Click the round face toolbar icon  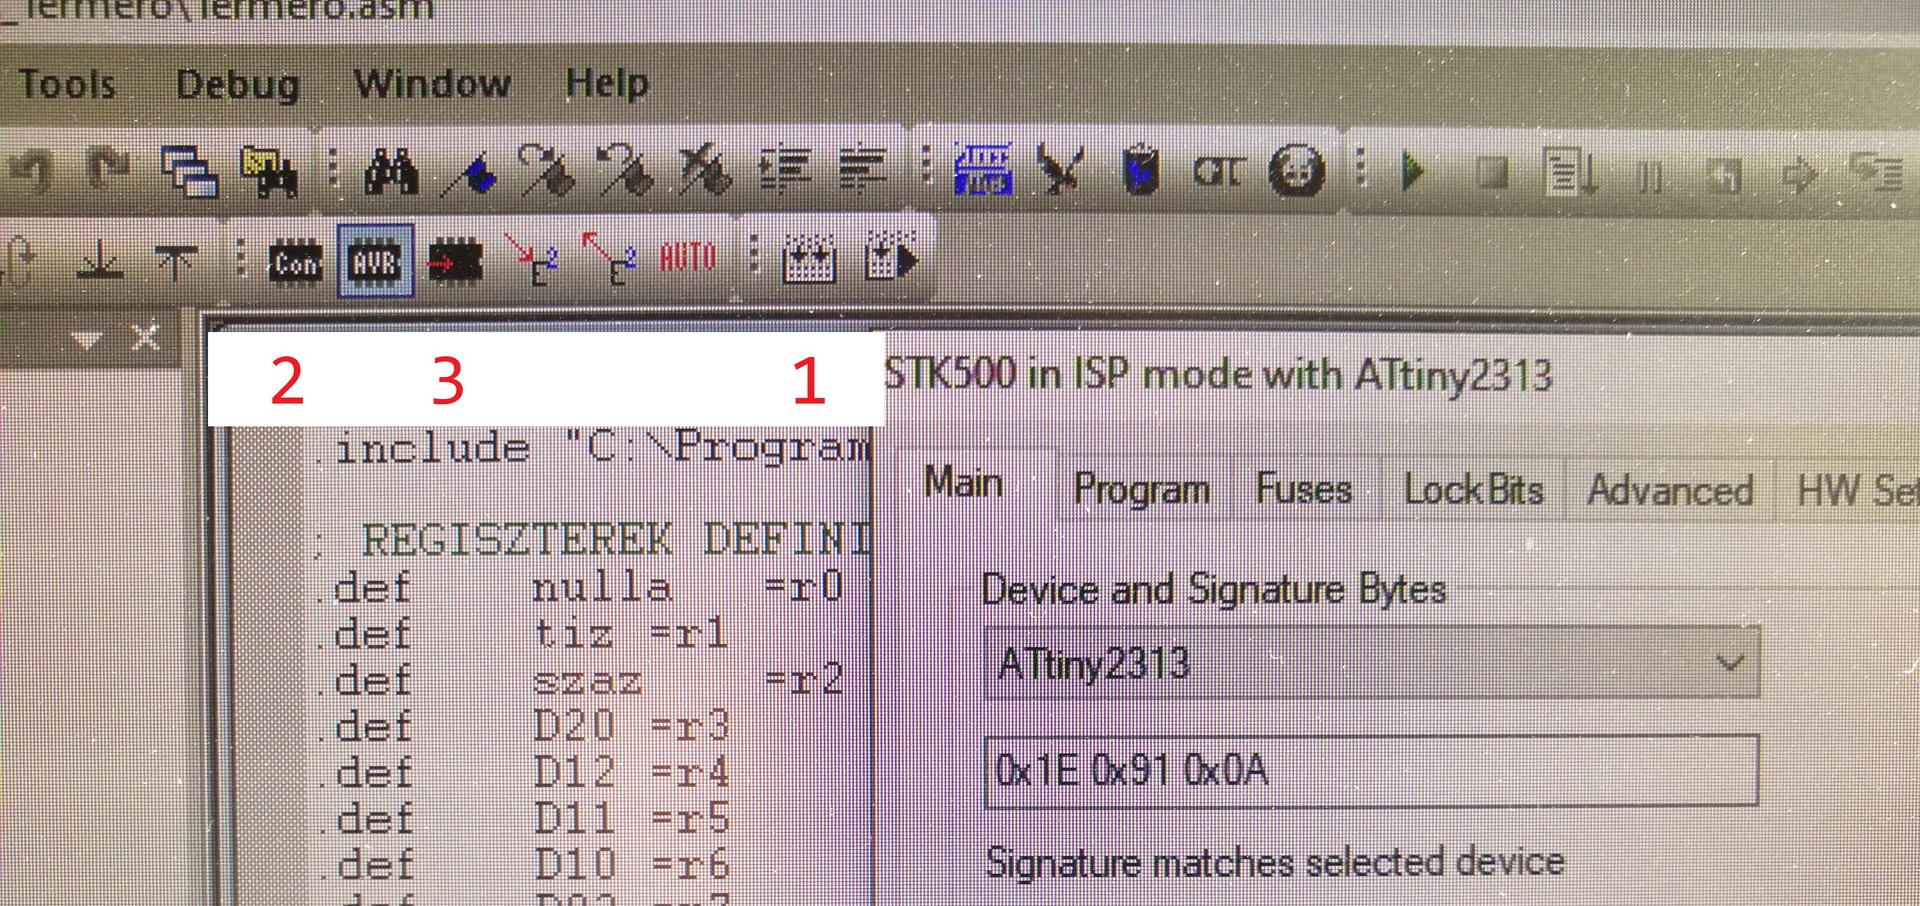(x=1297, y=171)
